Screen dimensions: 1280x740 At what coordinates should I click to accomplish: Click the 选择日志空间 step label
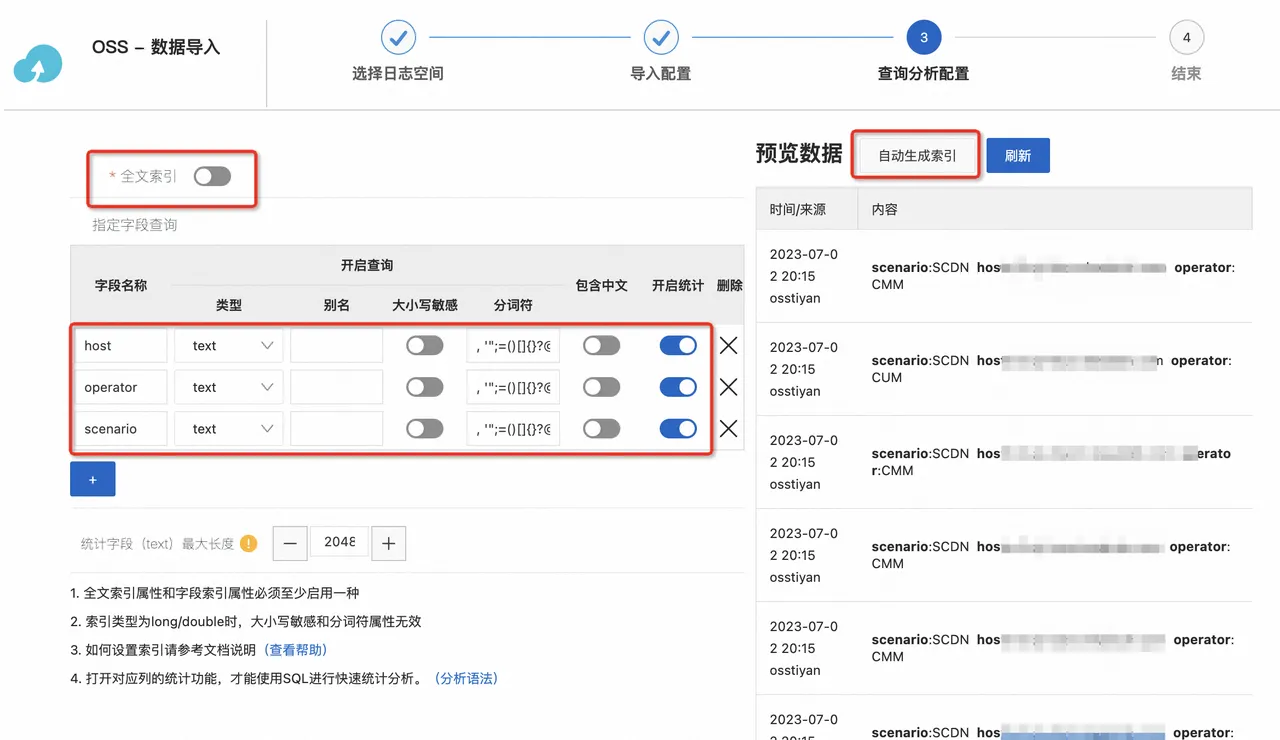tap(398, 74)
